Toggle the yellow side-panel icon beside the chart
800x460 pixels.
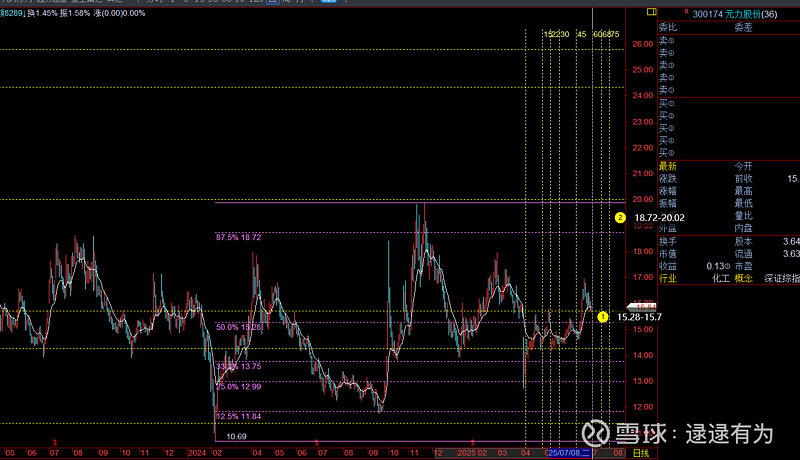pyautogui.click(x=652, y=11)
